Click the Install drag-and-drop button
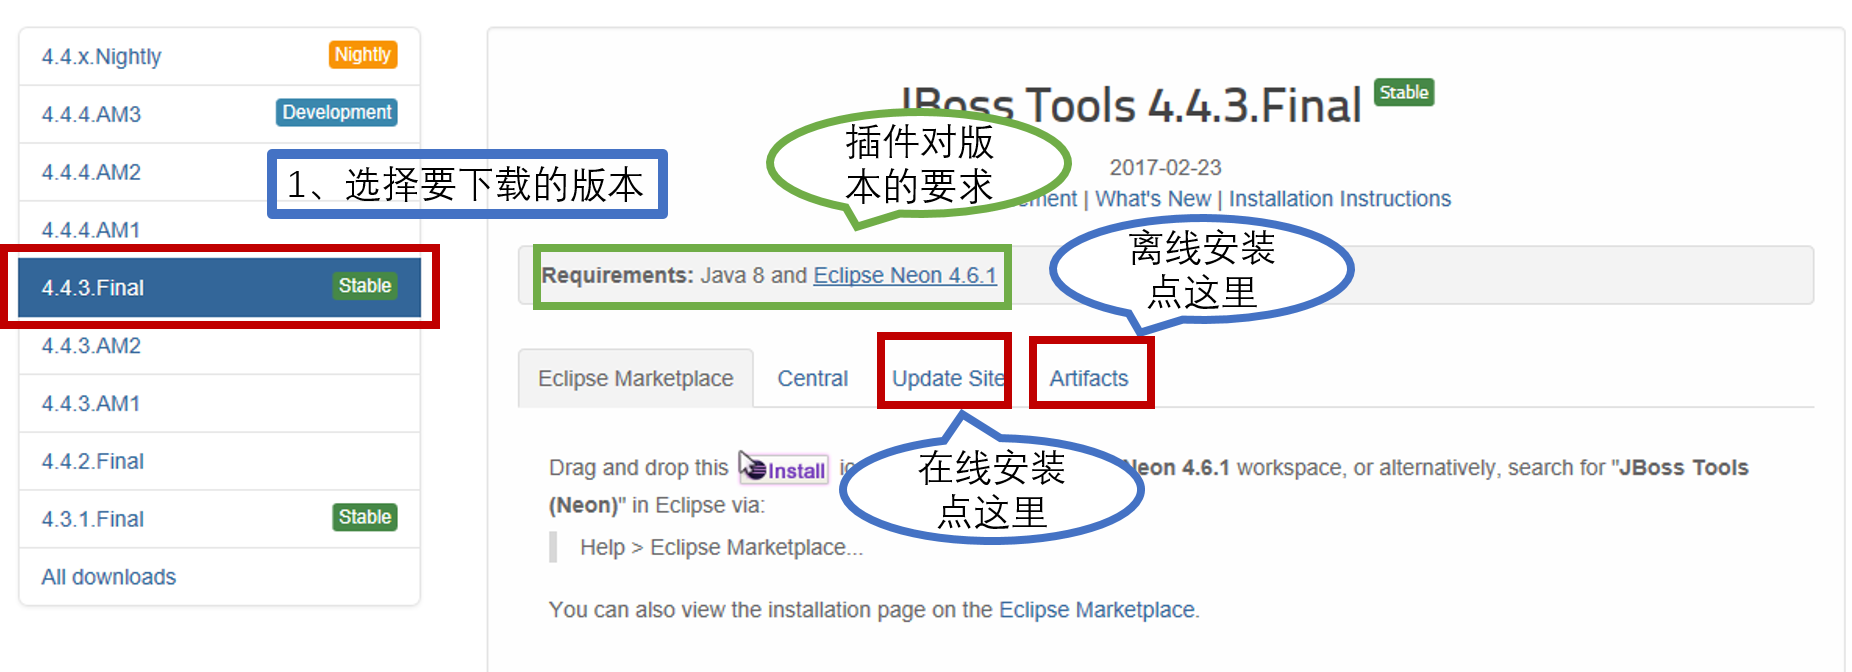 click(785, 468)
